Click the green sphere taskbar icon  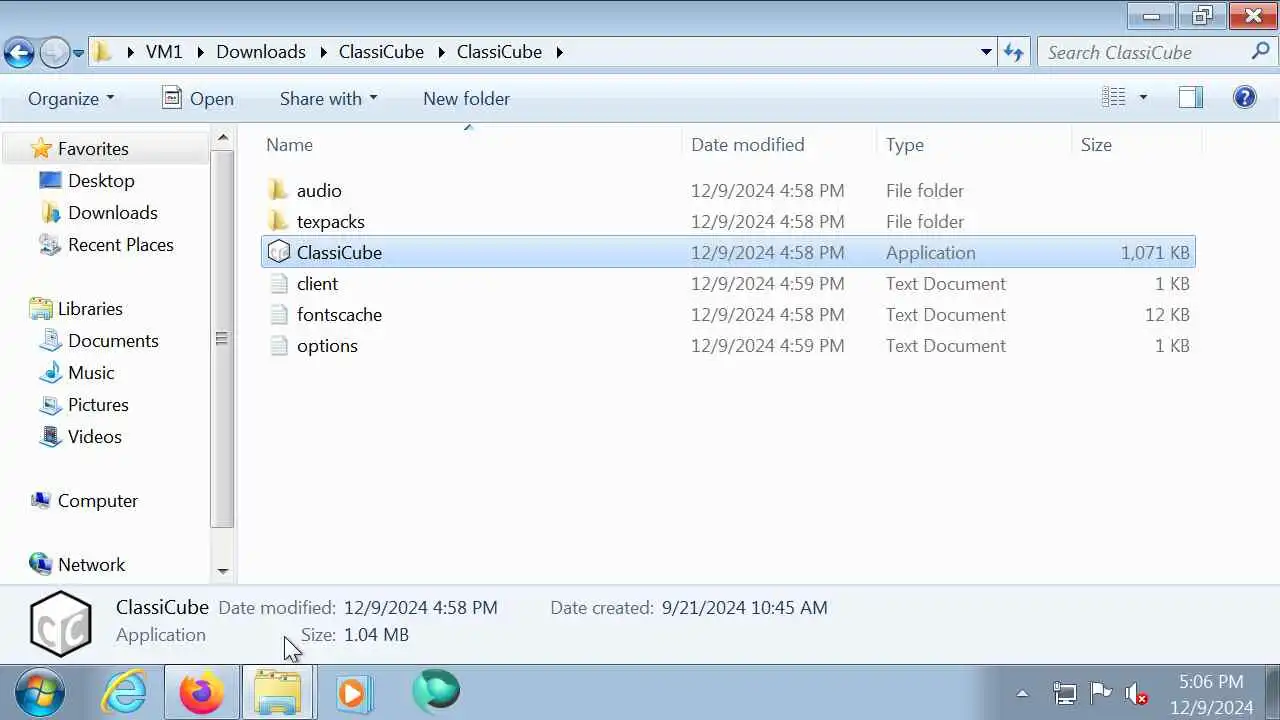point(436,692)
